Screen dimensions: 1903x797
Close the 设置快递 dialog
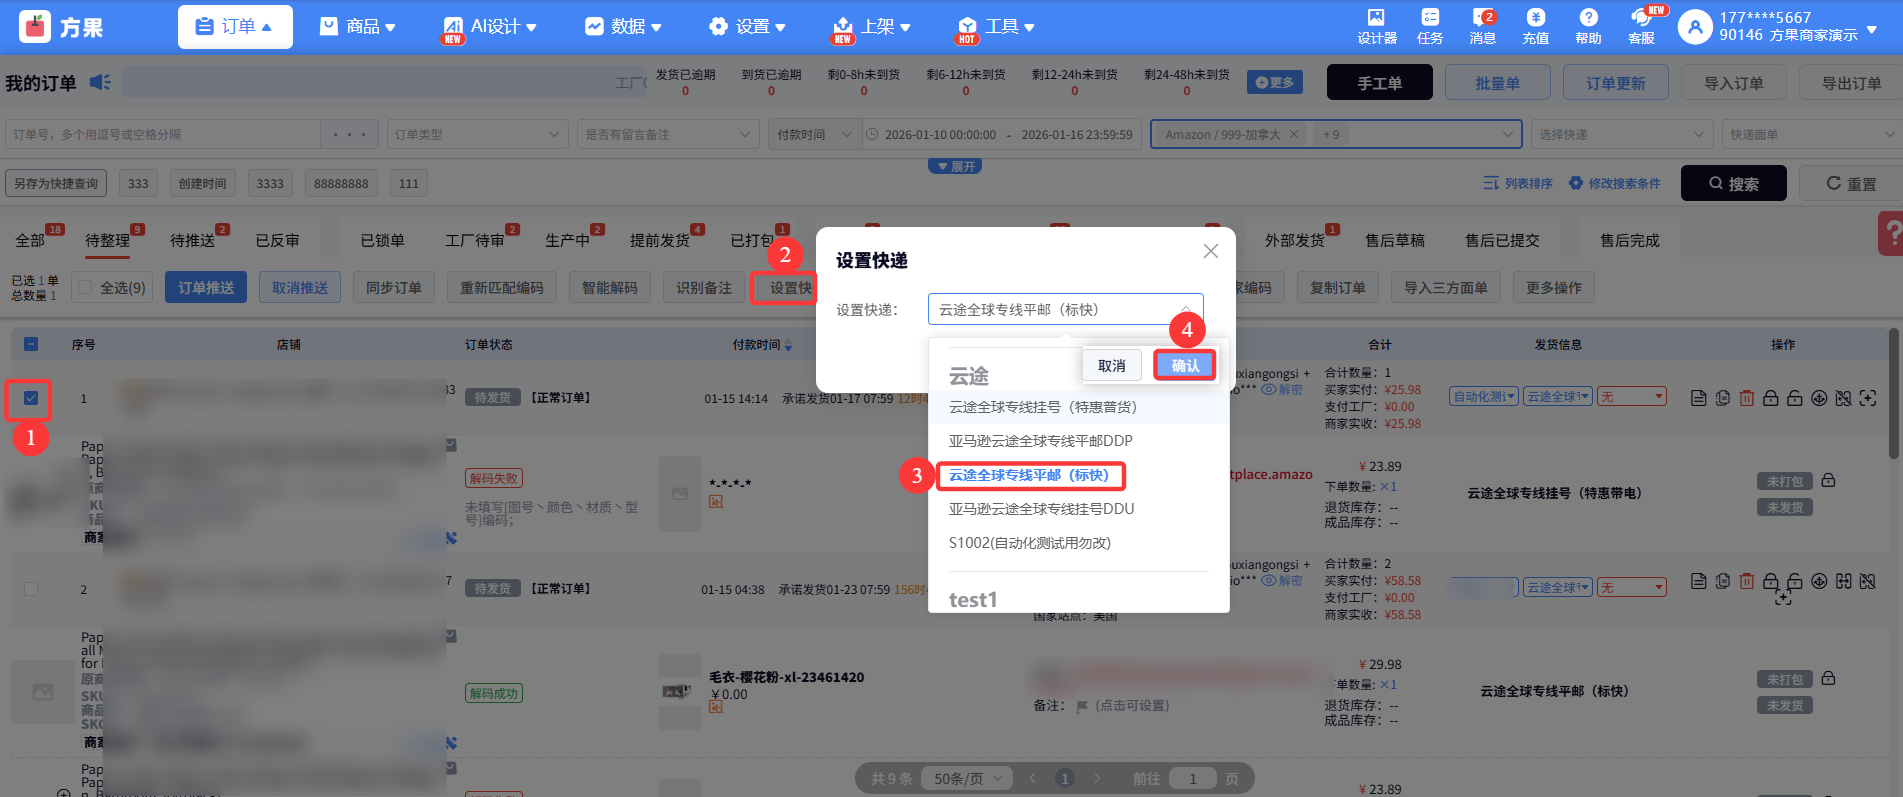tap(1210, 251)
